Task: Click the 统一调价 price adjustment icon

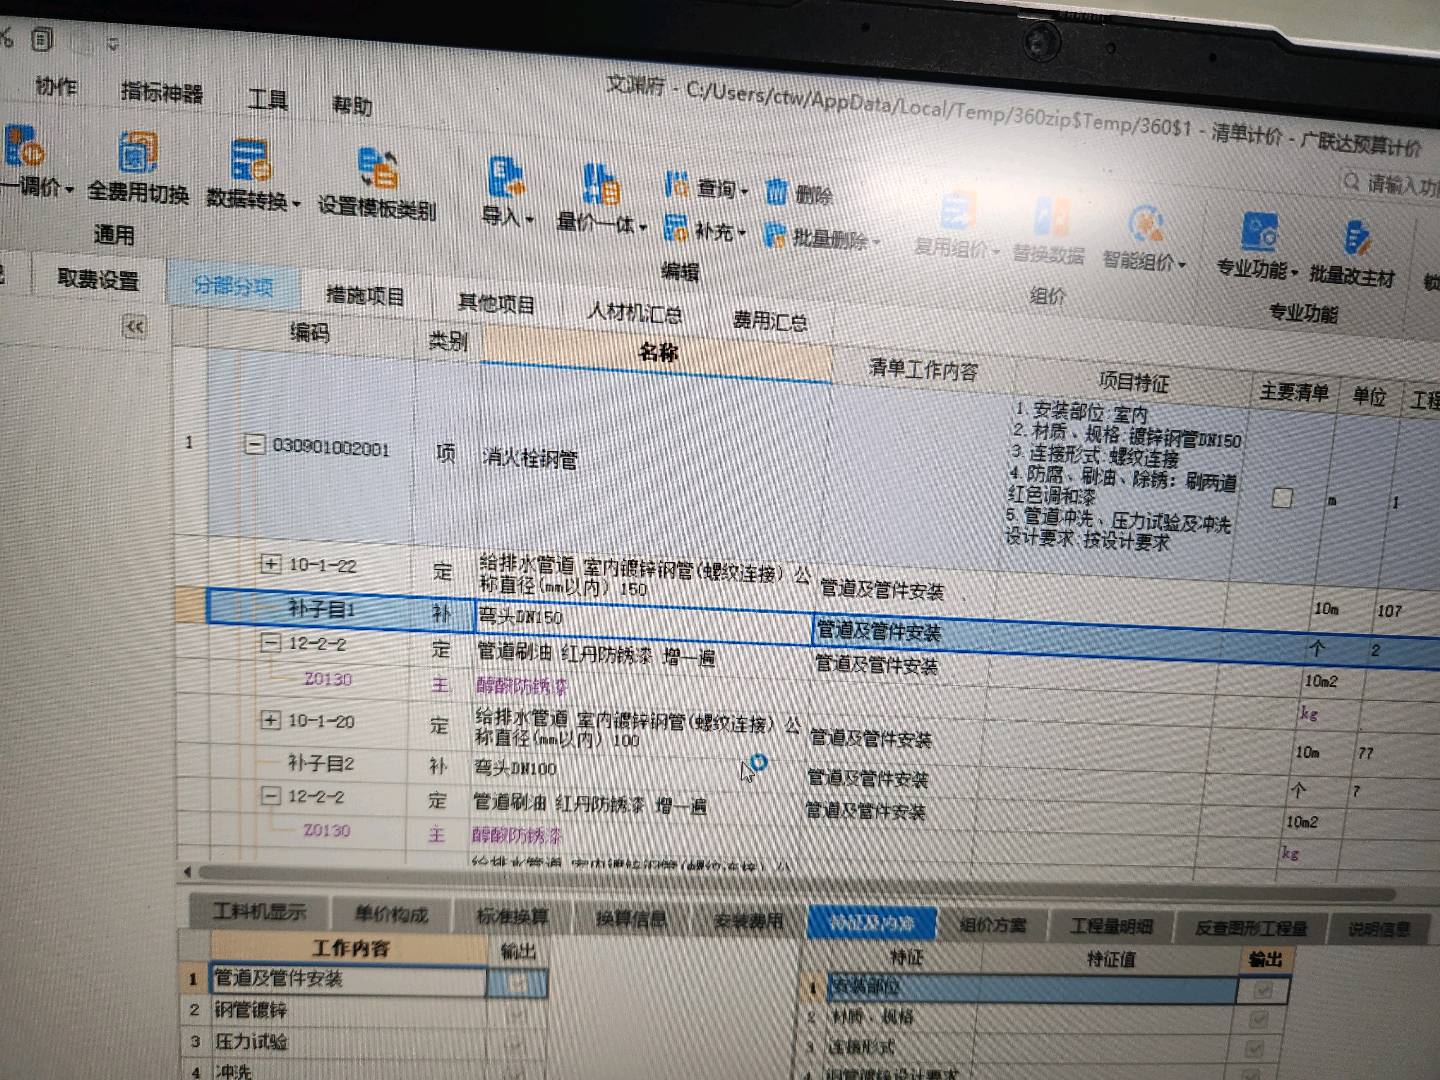Action: pos(24,146)
